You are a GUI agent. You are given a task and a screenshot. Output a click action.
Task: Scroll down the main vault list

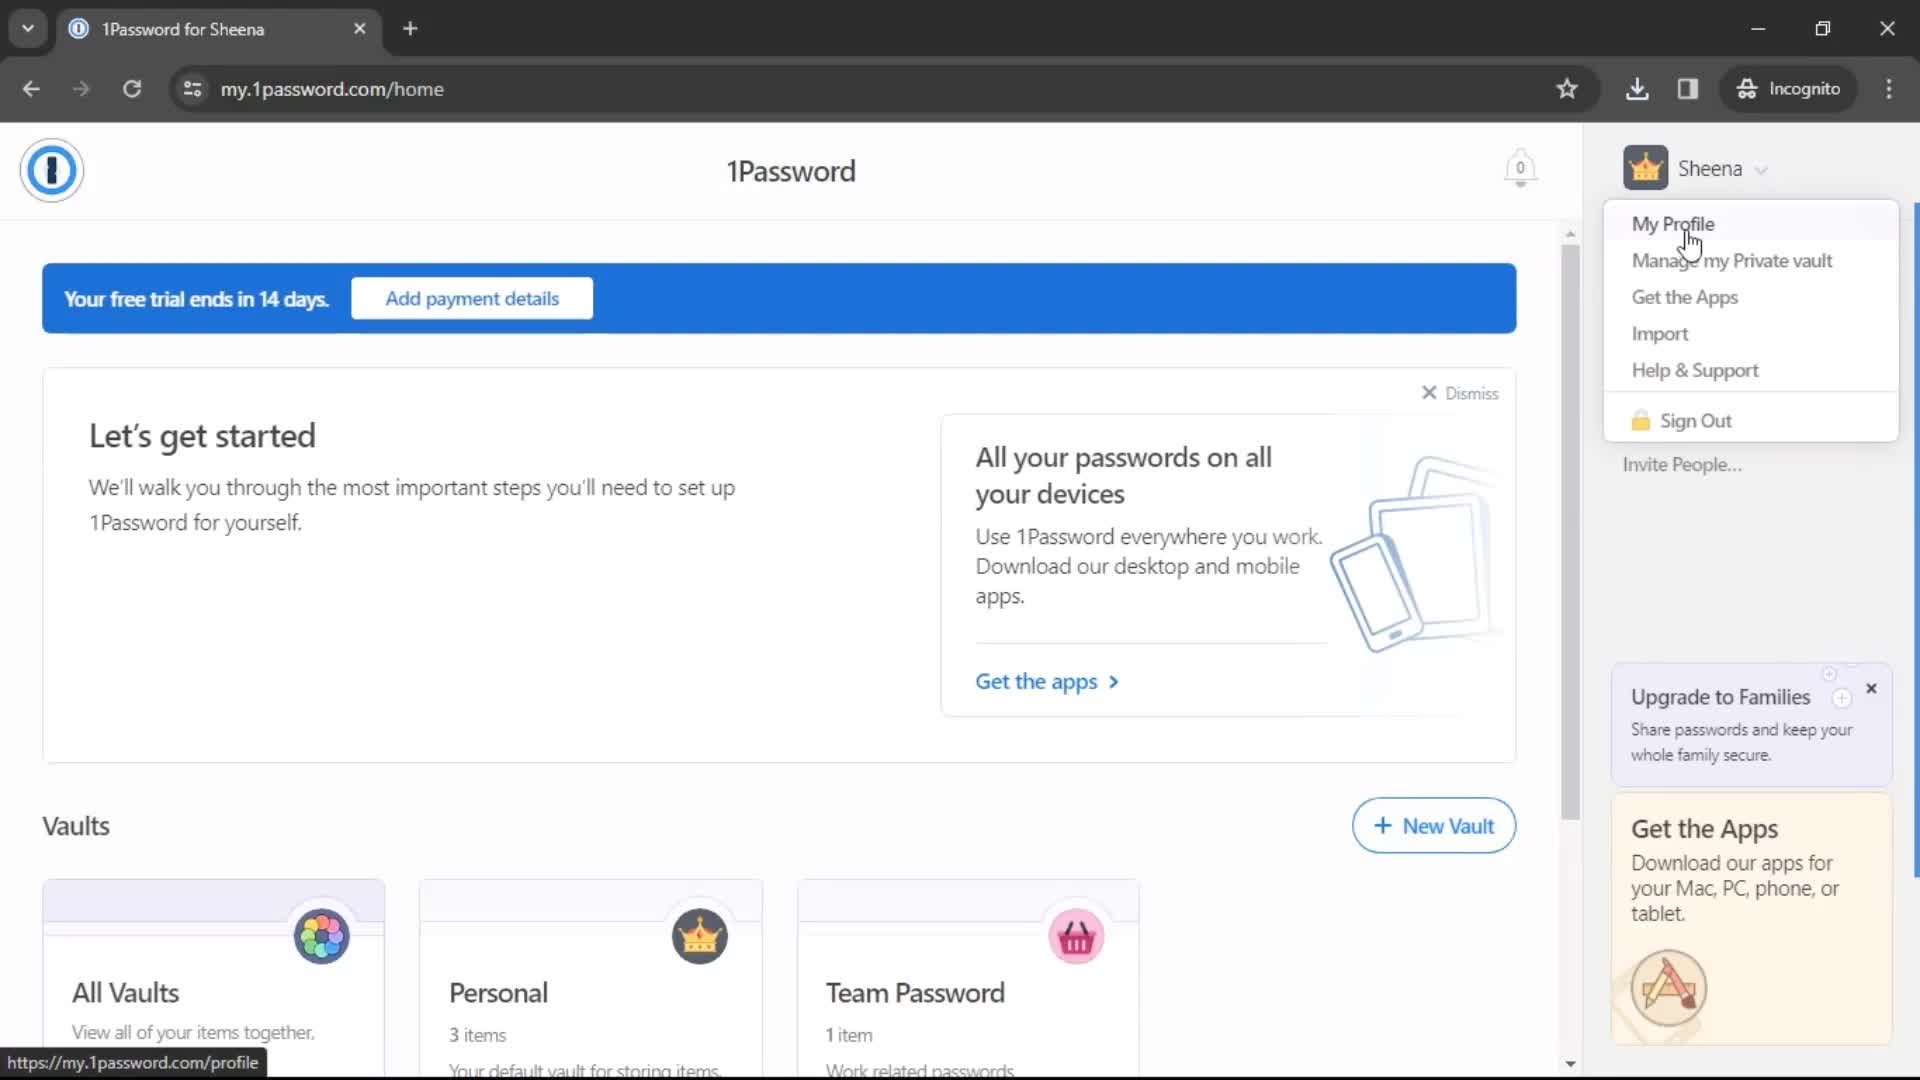[x=1571, y=1063]
